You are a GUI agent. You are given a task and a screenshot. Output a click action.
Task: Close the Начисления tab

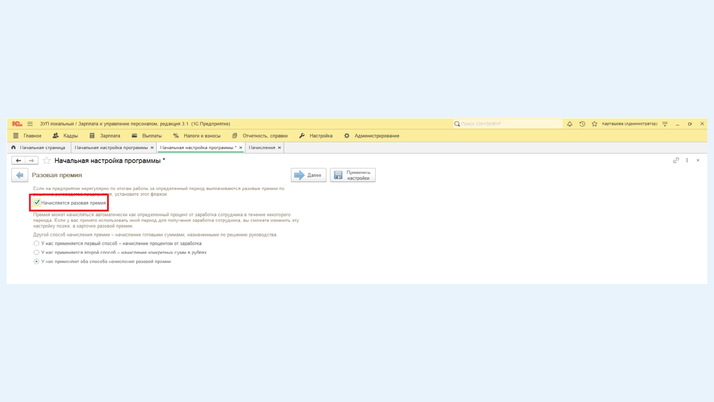click(x=280, y=148)
